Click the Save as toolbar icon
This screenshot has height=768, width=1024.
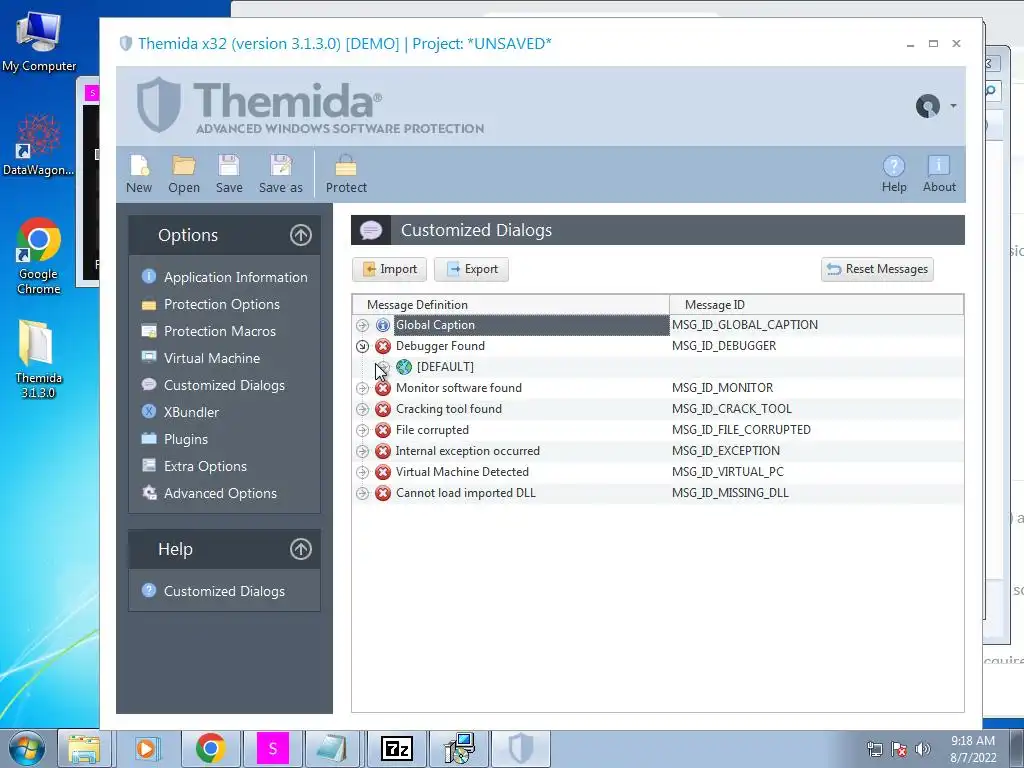(281, 174)
